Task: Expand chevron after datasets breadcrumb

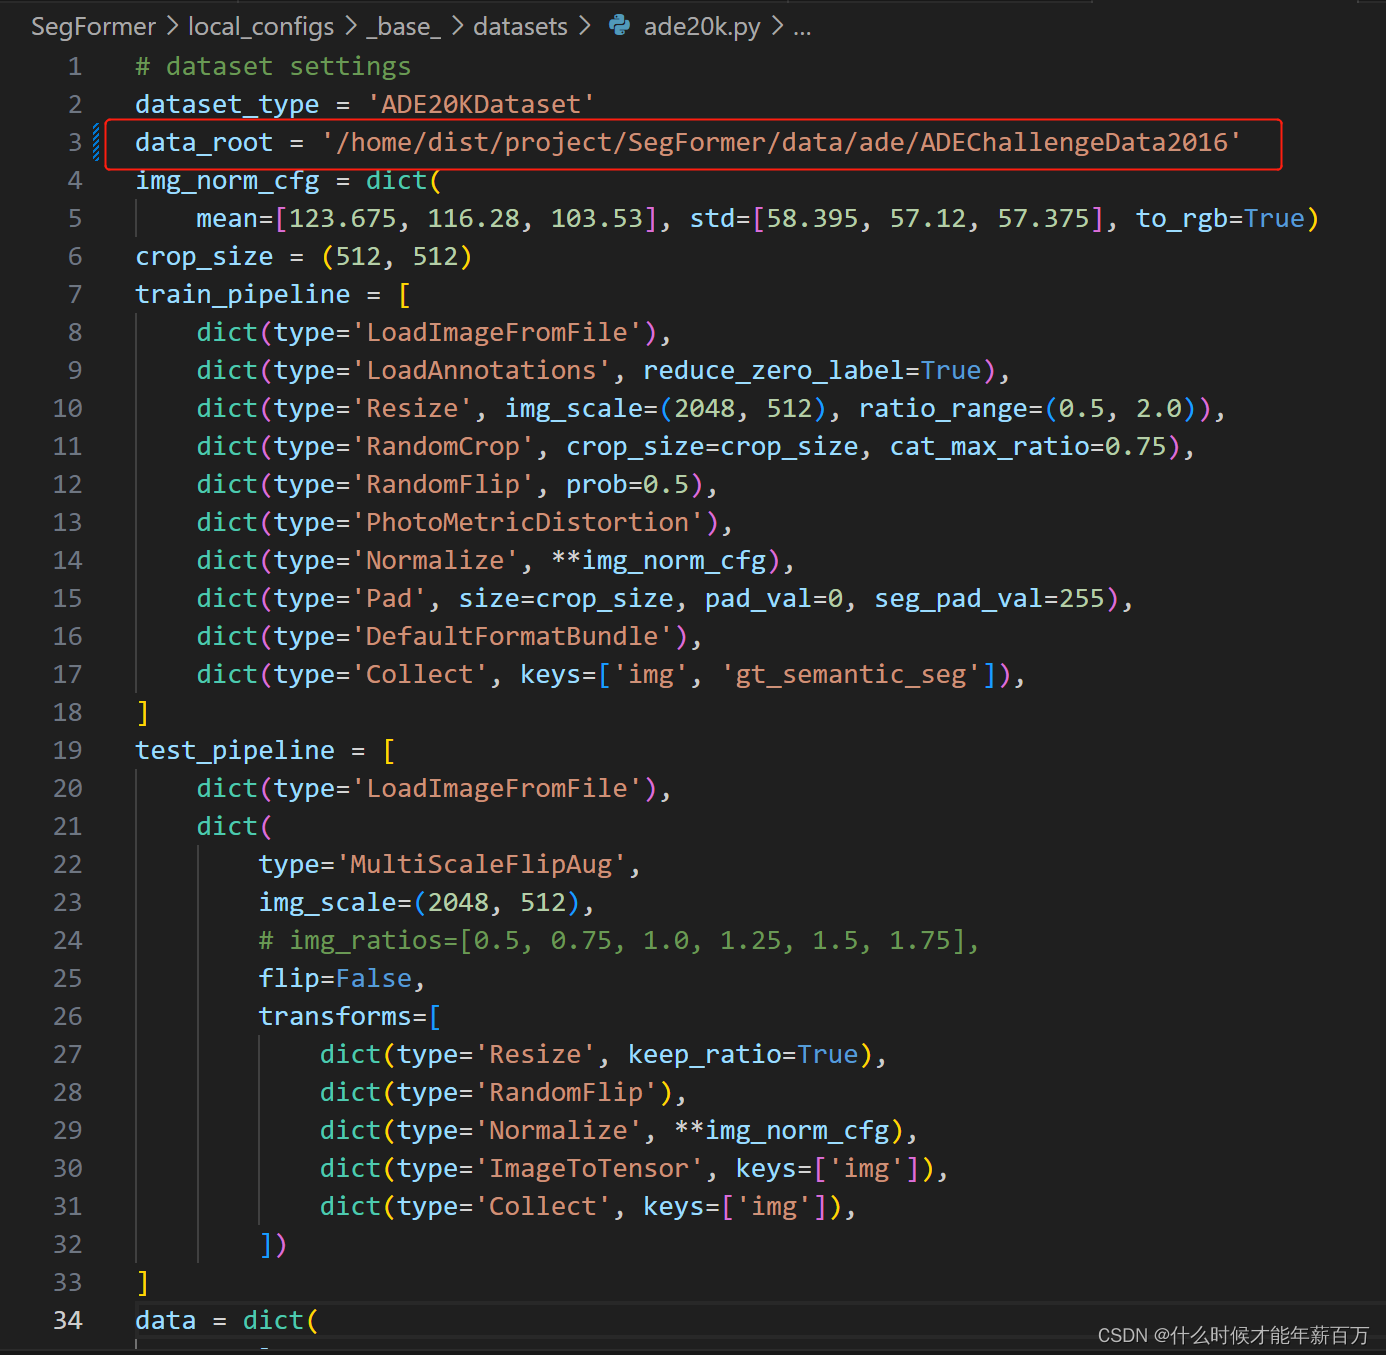Action: (x=585, y=26)
